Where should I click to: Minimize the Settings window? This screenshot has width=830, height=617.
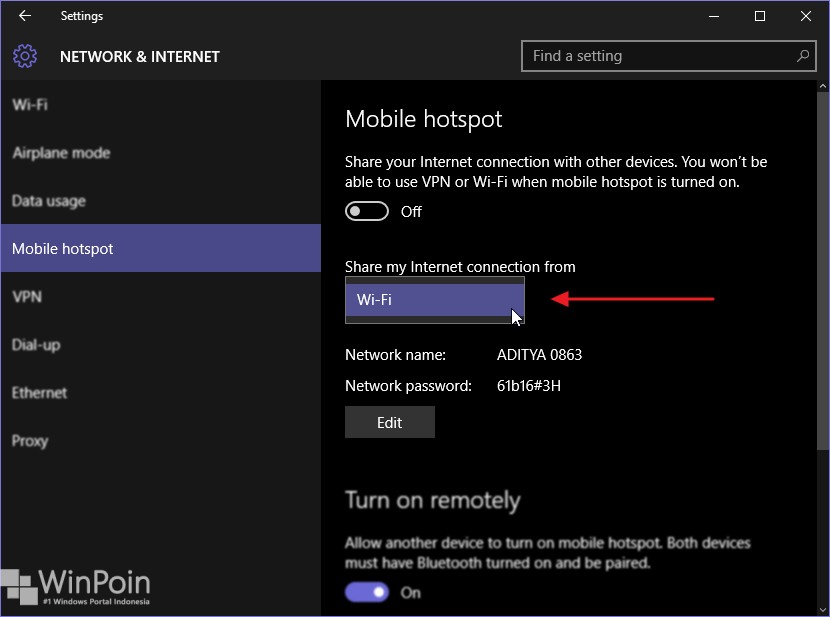click(x=714, y=16)
